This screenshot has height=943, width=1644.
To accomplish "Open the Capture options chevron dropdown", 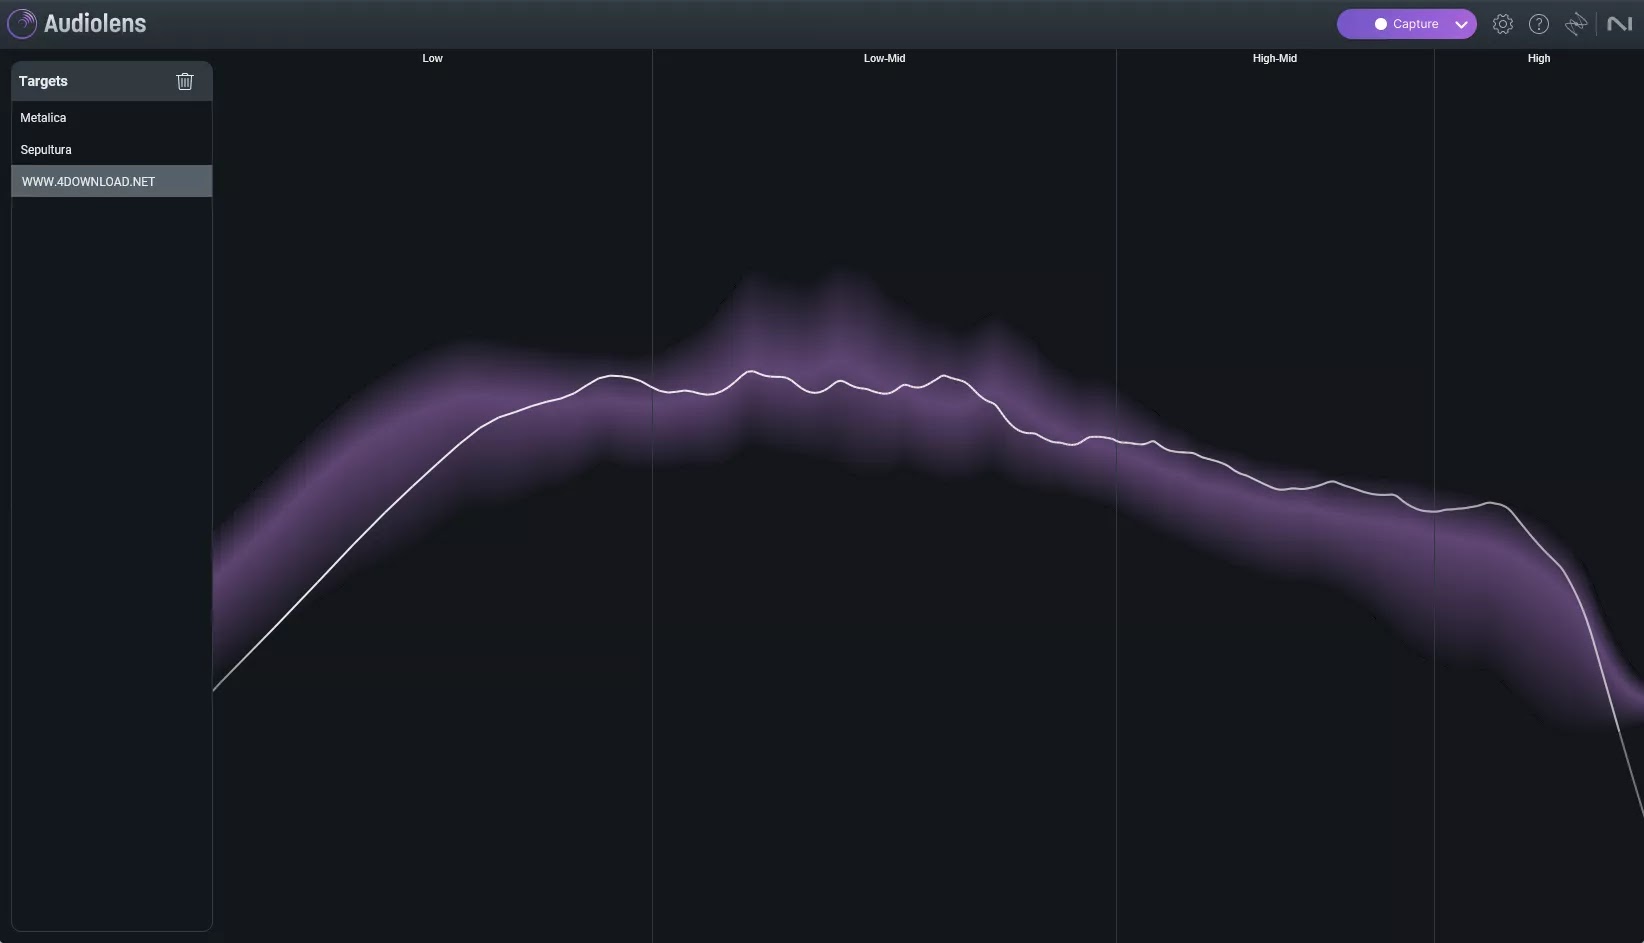I will coord(1460,23).
